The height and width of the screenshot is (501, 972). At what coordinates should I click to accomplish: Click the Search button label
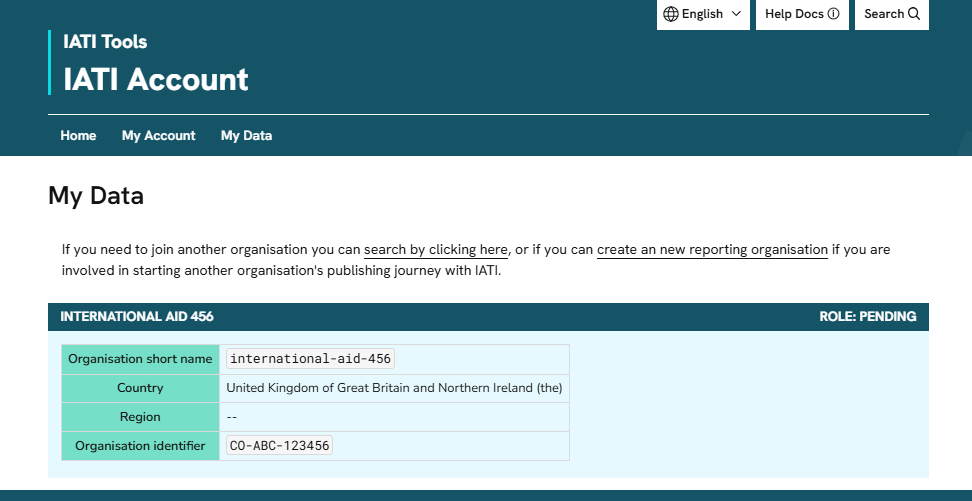coord(883,14)
